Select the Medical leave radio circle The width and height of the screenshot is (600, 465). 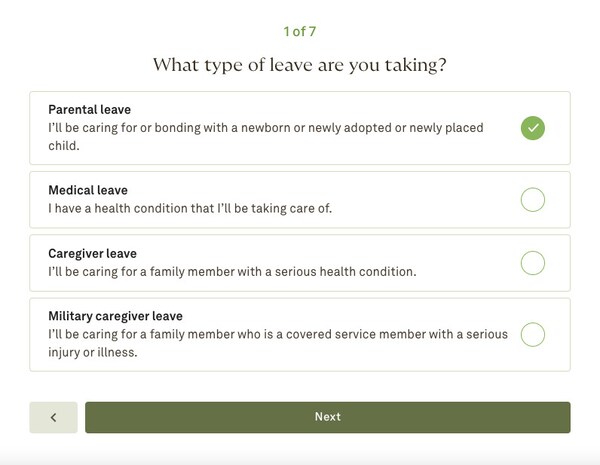pos(533,200)
